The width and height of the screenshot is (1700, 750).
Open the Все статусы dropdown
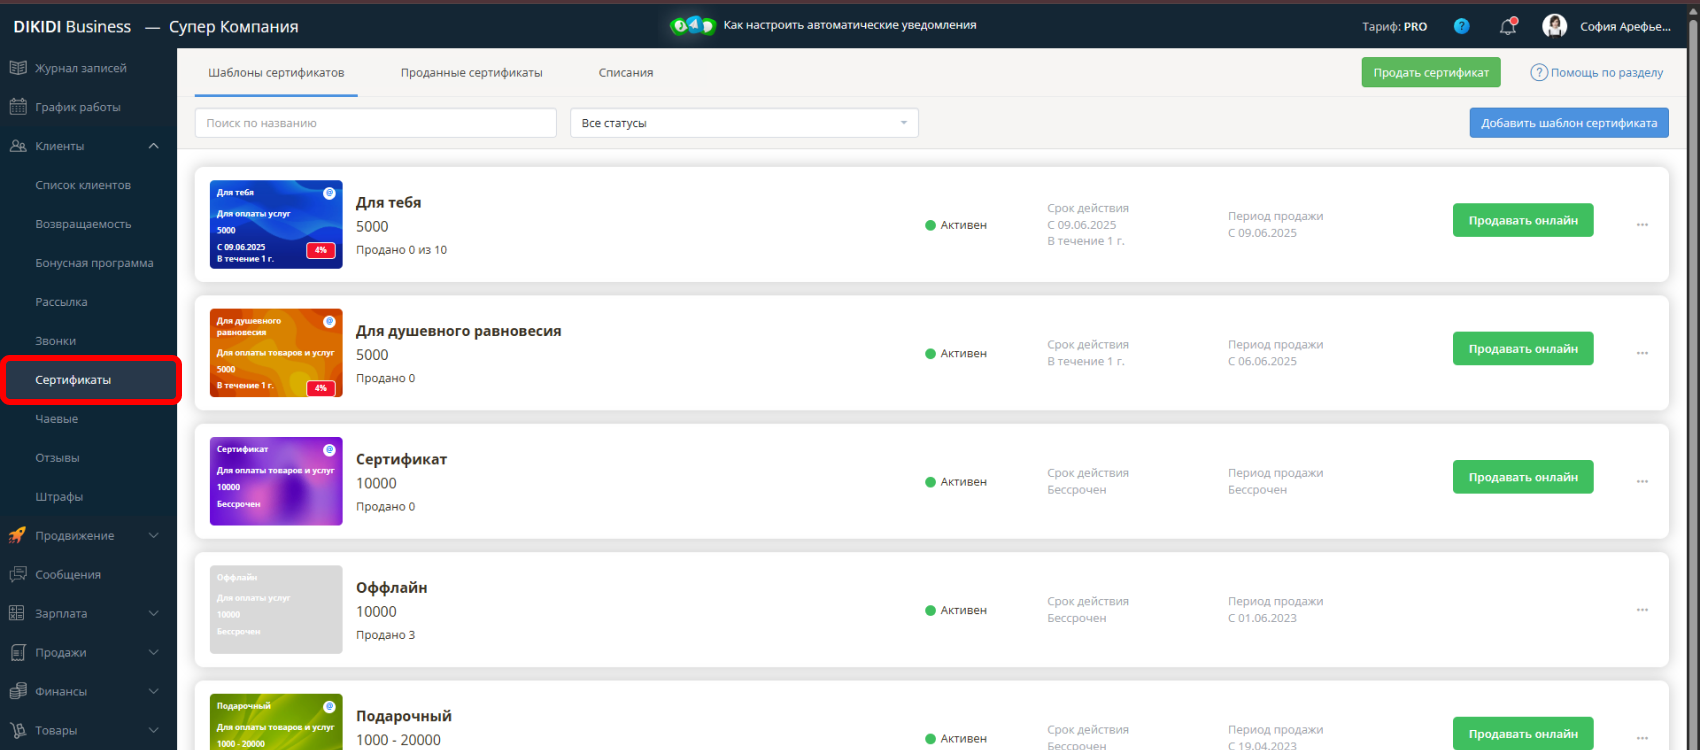pos(743,123)
